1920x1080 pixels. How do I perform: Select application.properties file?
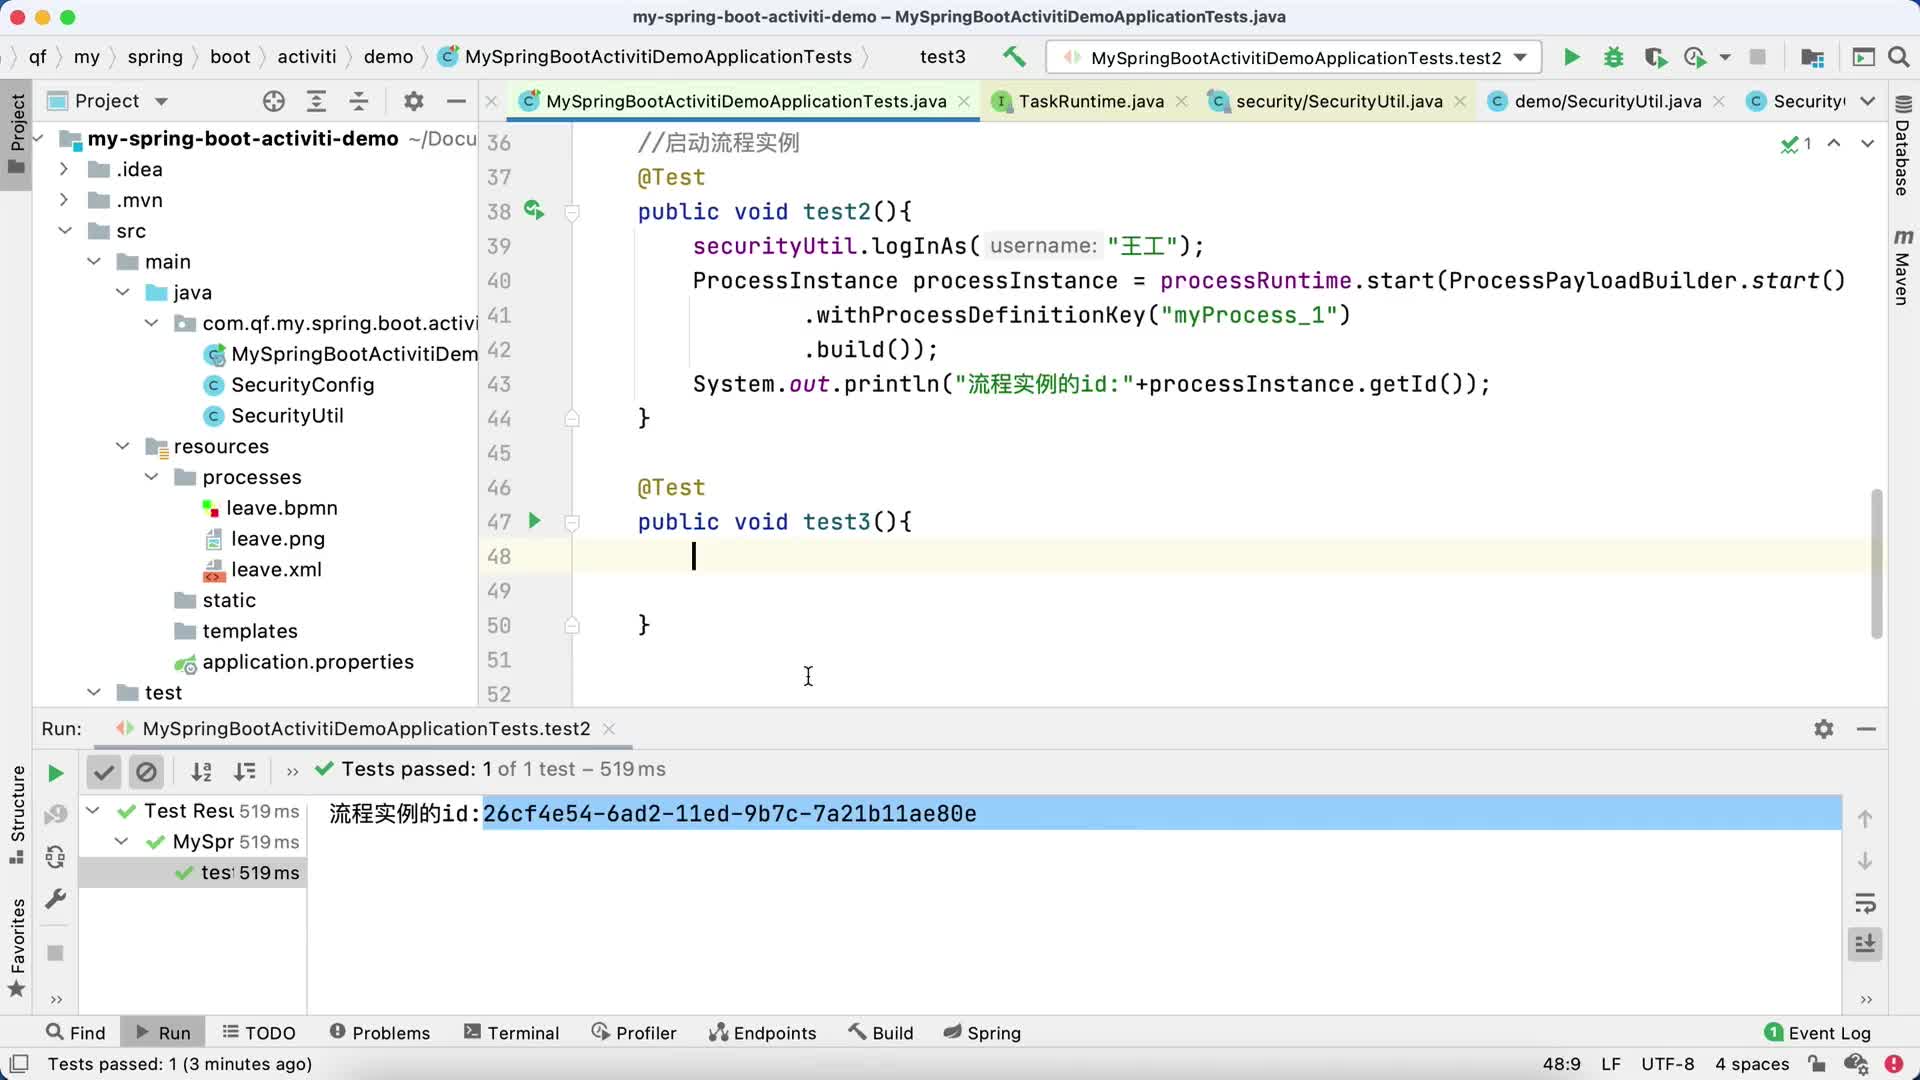tap(307, 662)
